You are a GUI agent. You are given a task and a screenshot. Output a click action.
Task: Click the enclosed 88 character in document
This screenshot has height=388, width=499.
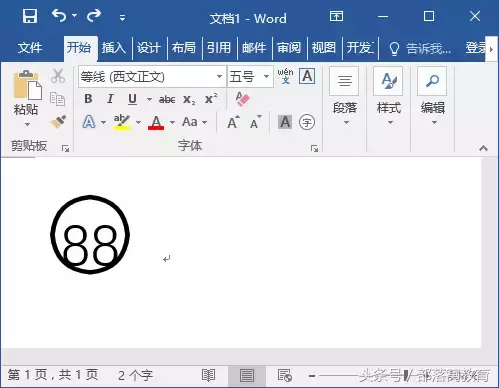(90, 235)
